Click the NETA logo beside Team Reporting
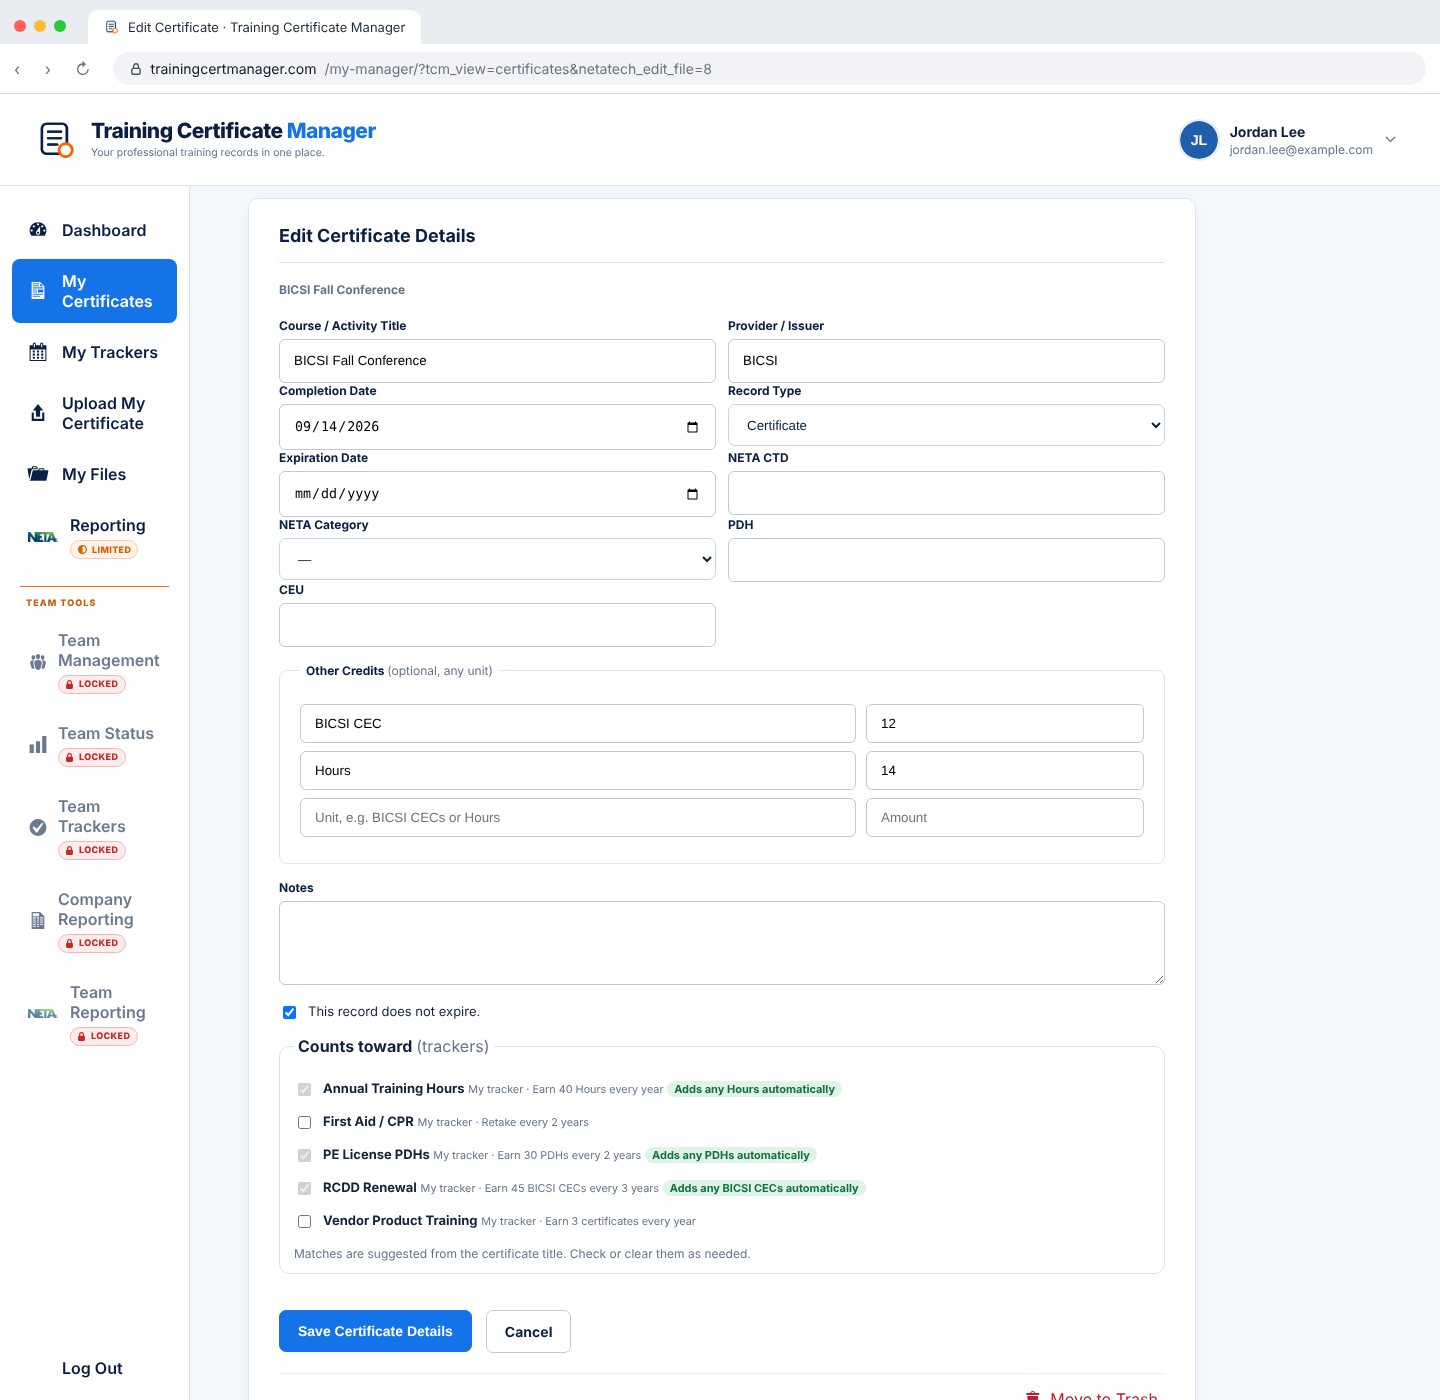 pos(42,1013)
